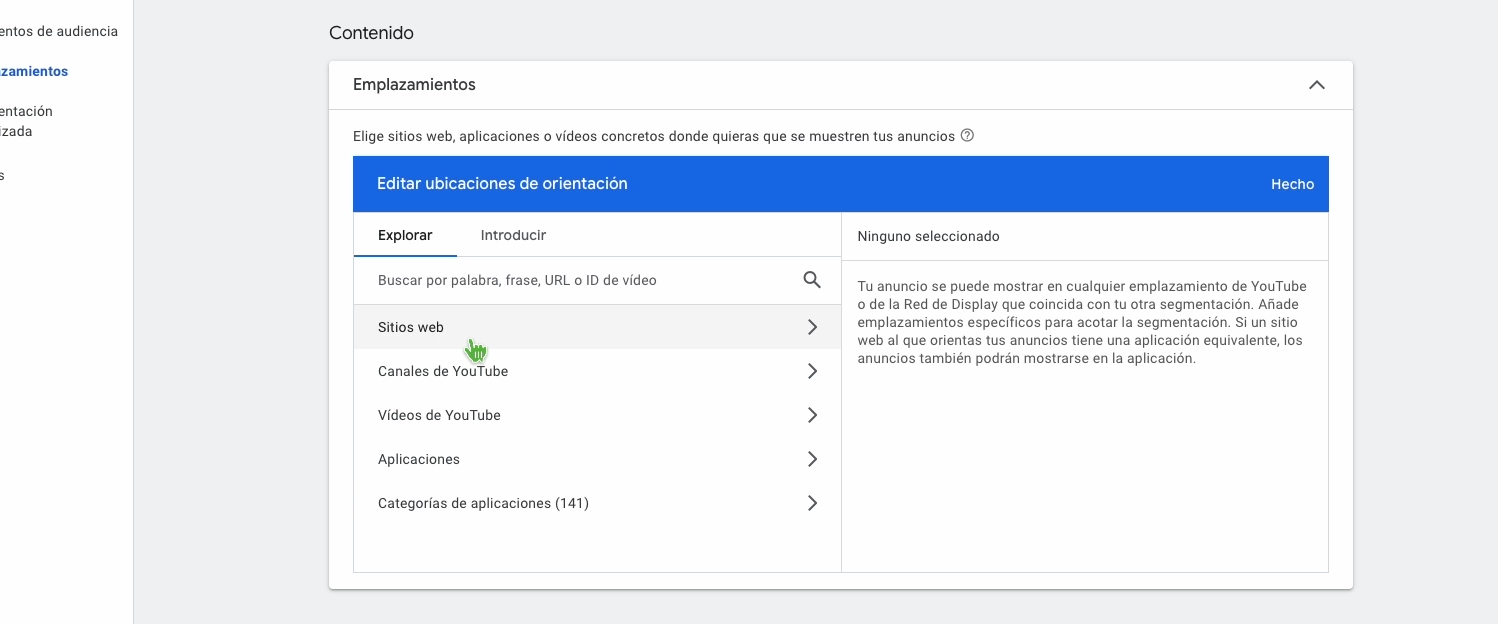Click the search magnifier icon

(812, 280)
